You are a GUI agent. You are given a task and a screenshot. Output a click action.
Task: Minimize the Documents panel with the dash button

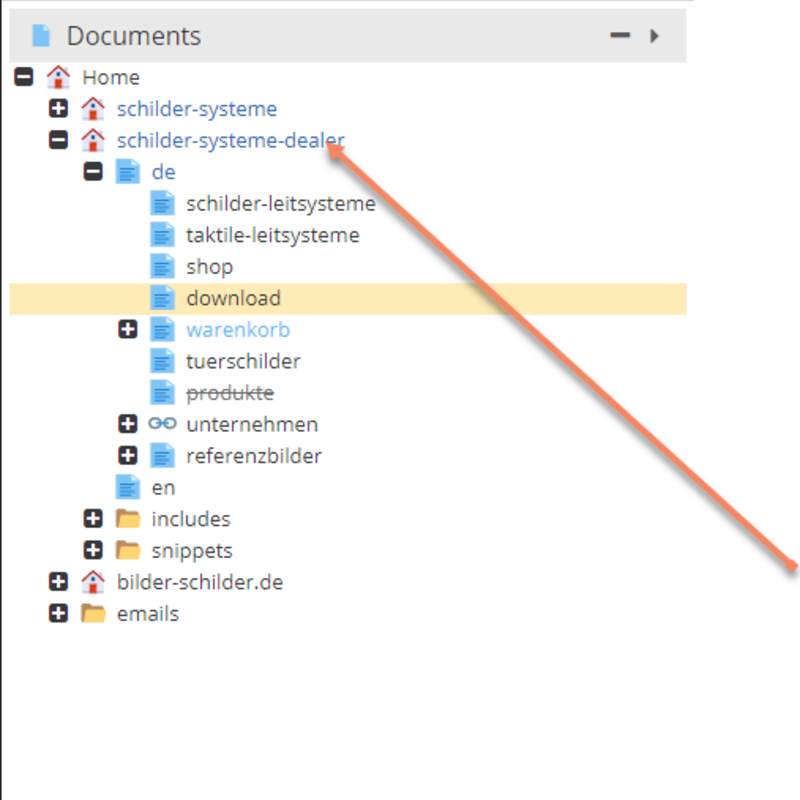pos(620,36)
